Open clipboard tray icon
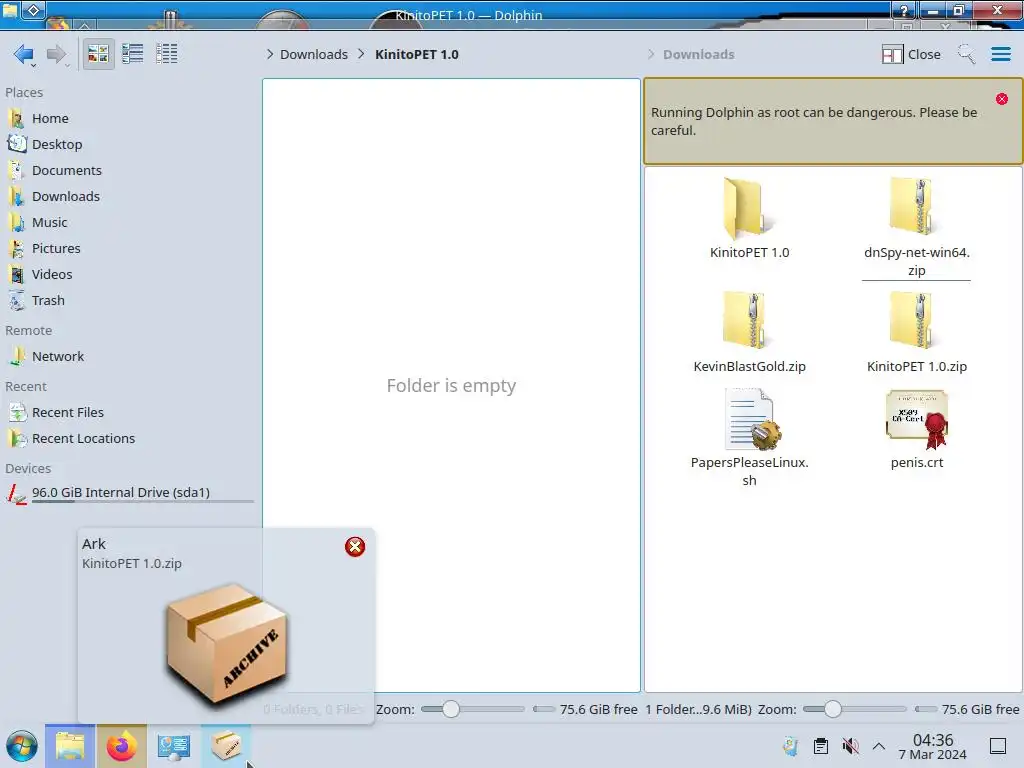The width and height of the screenshot is (1024, 768). (x=821, y=746)
